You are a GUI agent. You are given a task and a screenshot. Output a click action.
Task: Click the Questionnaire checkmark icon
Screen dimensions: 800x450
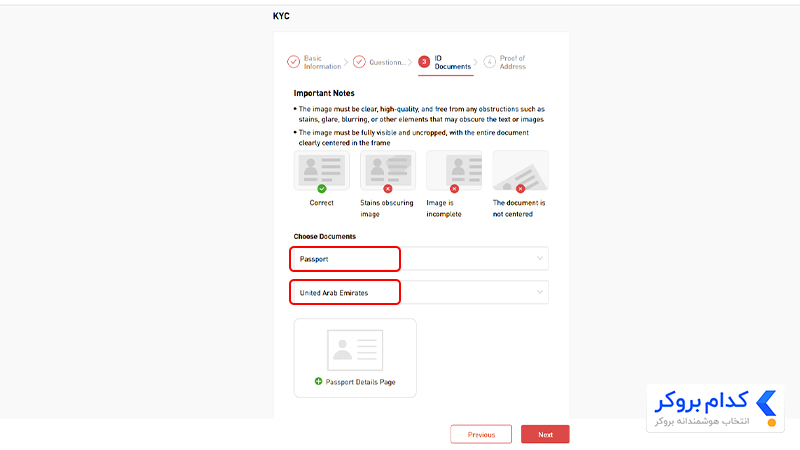click(x=359, y=62)
